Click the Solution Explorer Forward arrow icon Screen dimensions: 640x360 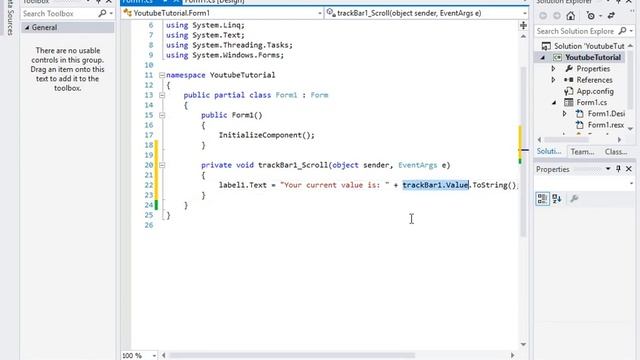pos(557,16)
